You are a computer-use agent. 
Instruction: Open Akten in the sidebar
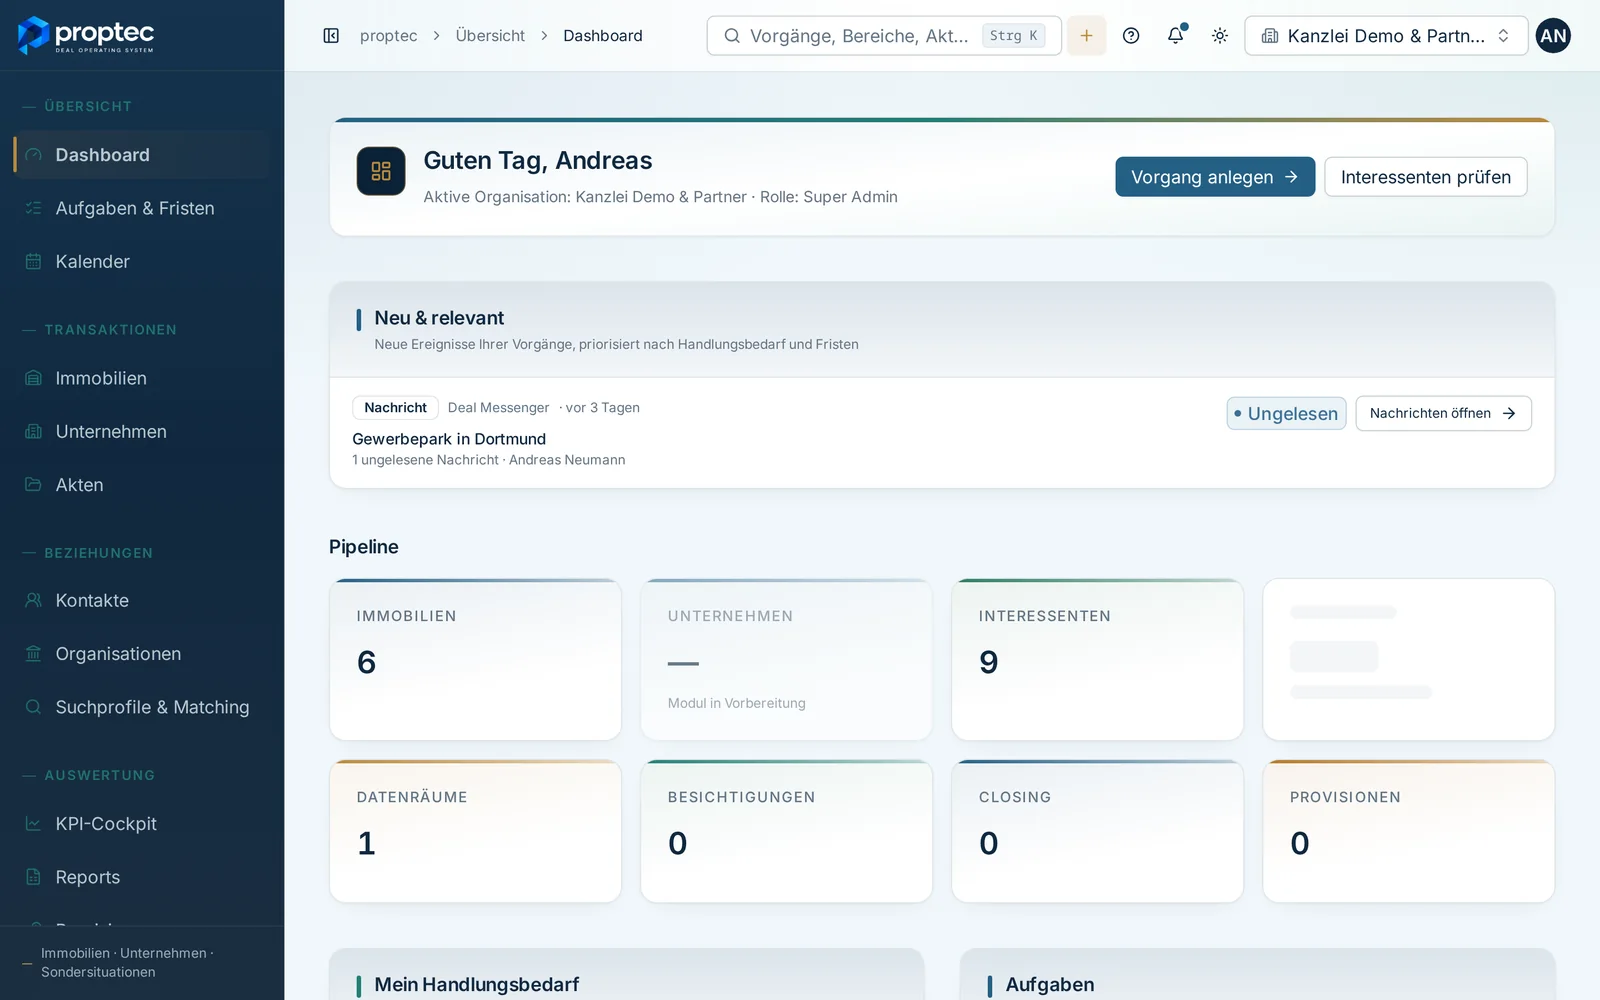click(142, 484)
